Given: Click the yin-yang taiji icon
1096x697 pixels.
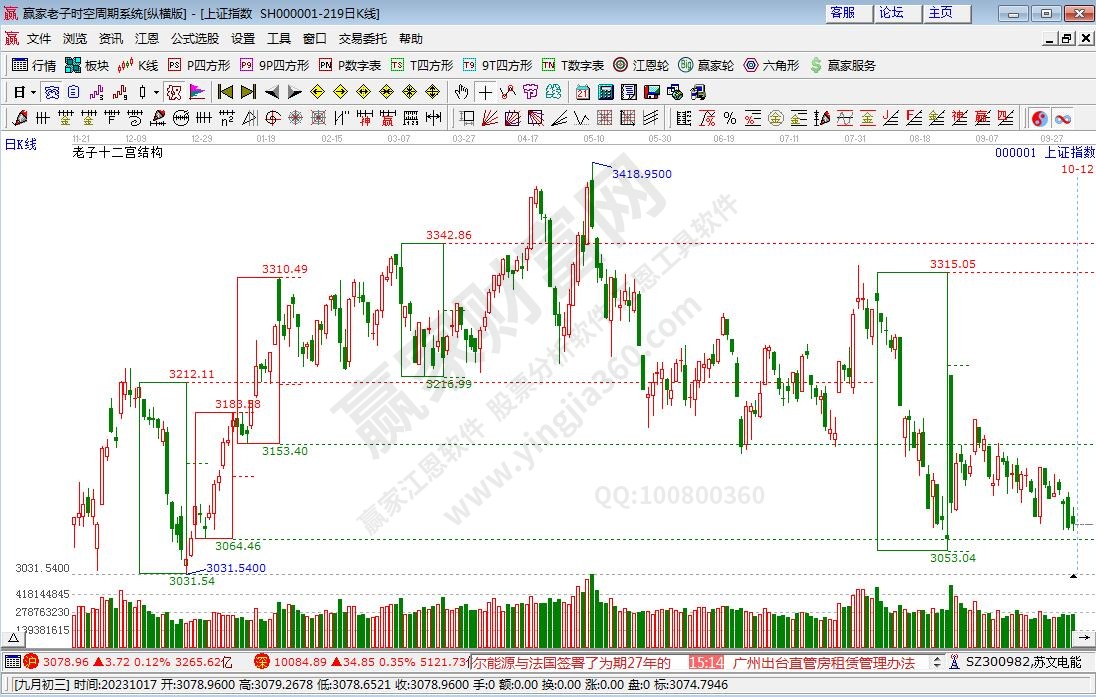Looking at the screenshot, I should tap(1039, 118).
